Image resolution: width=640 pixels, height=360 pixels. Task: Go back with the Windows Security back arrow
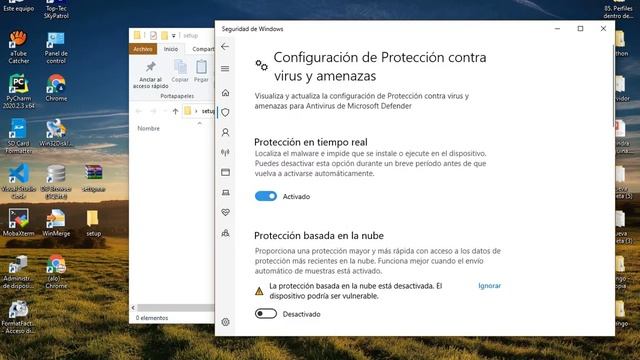pos(225,47)
